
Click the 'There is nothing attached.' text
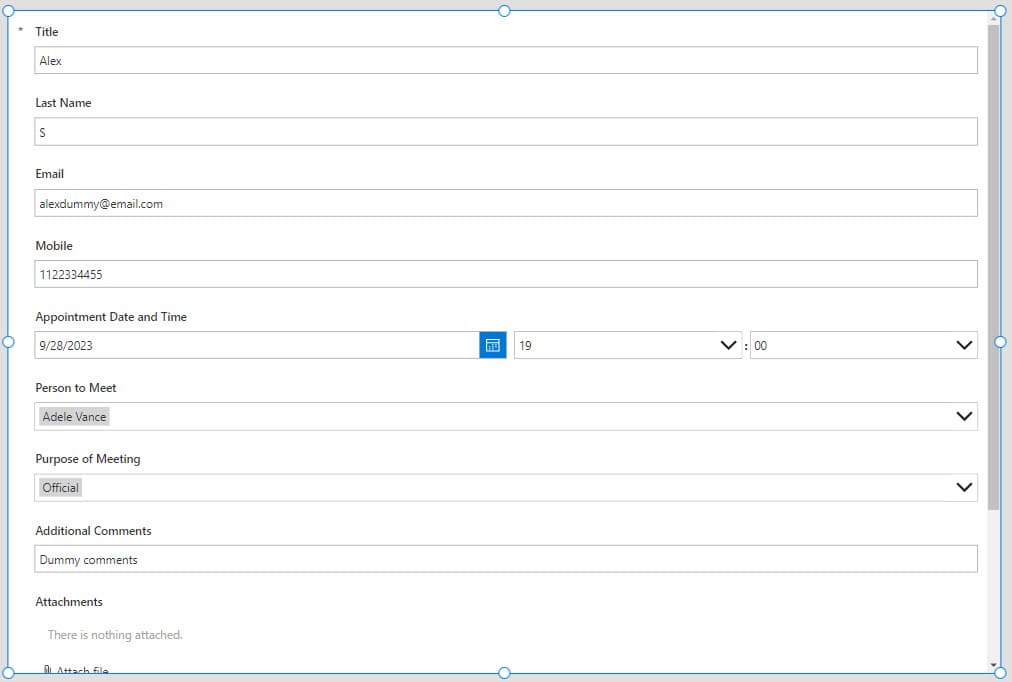(x=115, y=635)
